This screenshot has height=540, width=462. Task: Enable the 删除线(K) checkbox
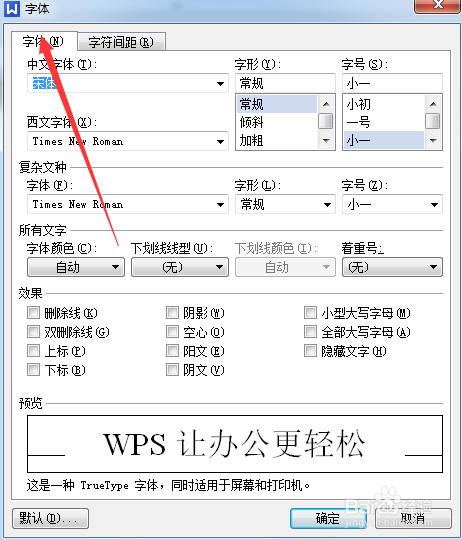pyautogui.click(x=33, y=313)
